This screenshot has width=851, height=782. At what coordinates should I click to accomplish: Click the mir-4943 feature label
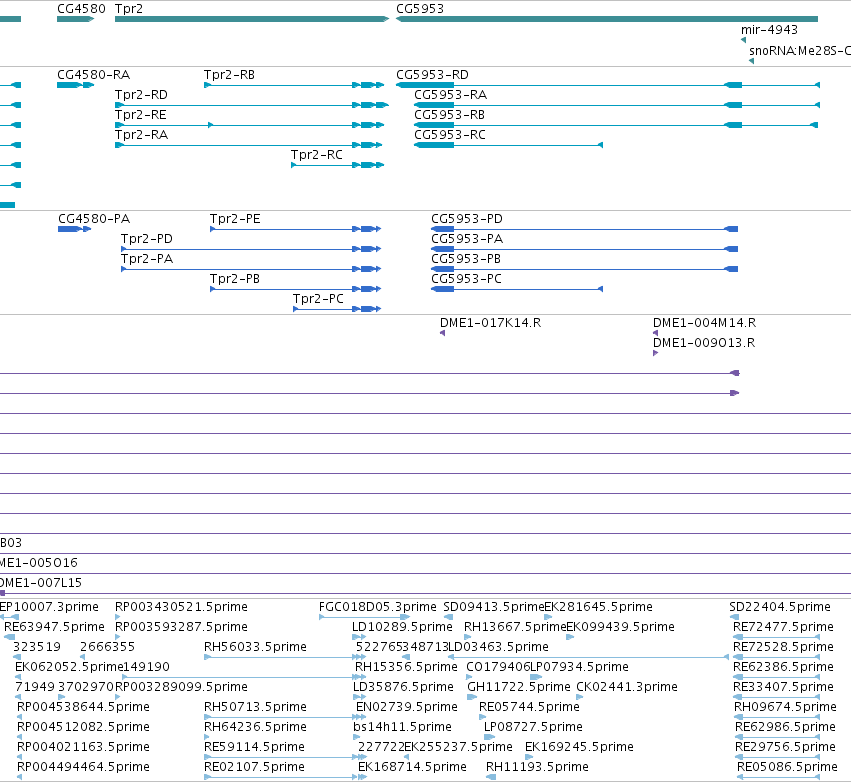pos(769,29)
